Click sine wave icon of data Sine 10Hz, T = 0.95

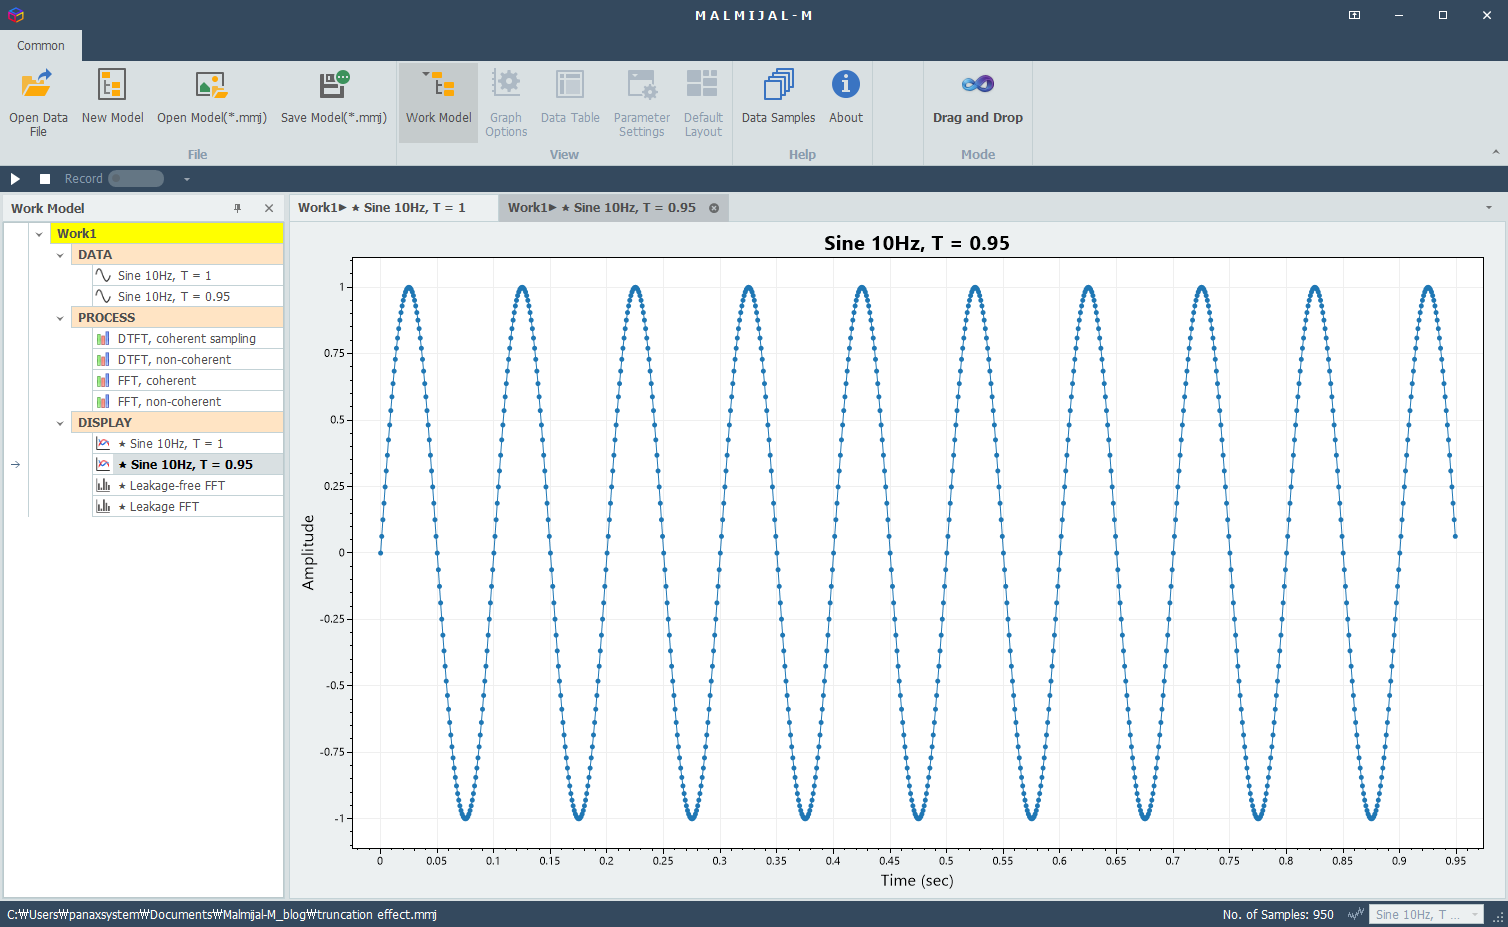(103, 296)
